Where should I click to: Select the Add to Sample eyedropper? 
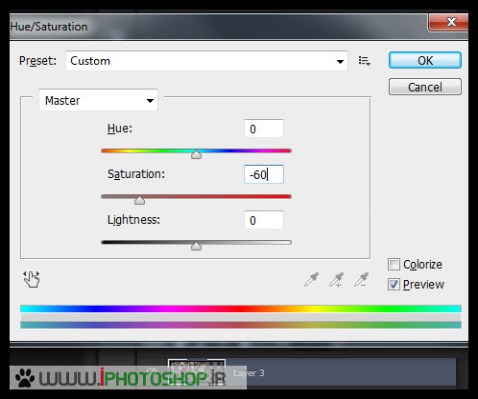[336, 280]
